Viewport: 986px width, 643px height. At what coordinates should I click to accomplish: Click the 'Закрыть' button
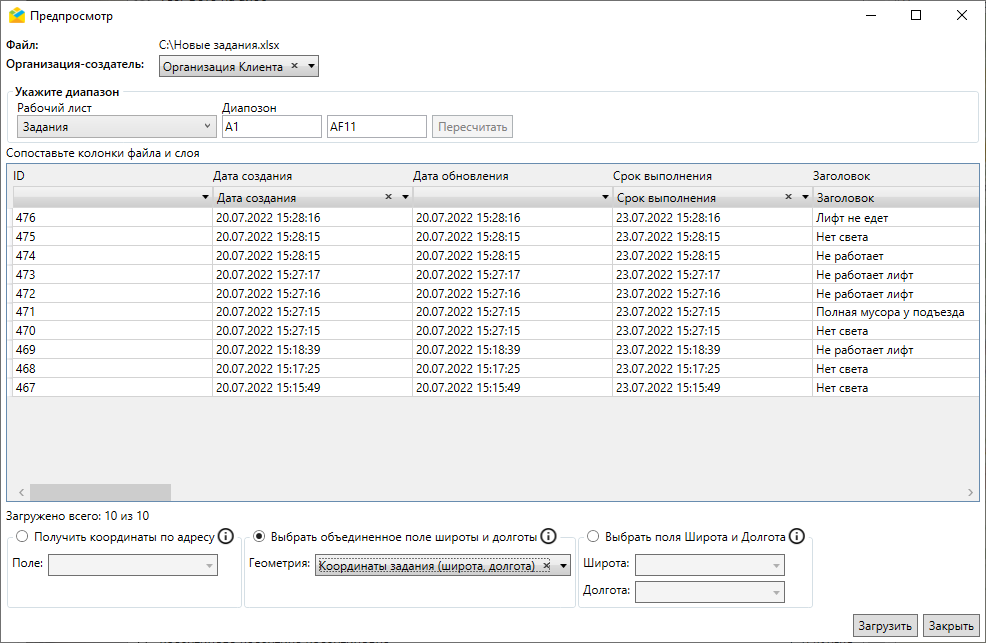[x=950, y=626]
